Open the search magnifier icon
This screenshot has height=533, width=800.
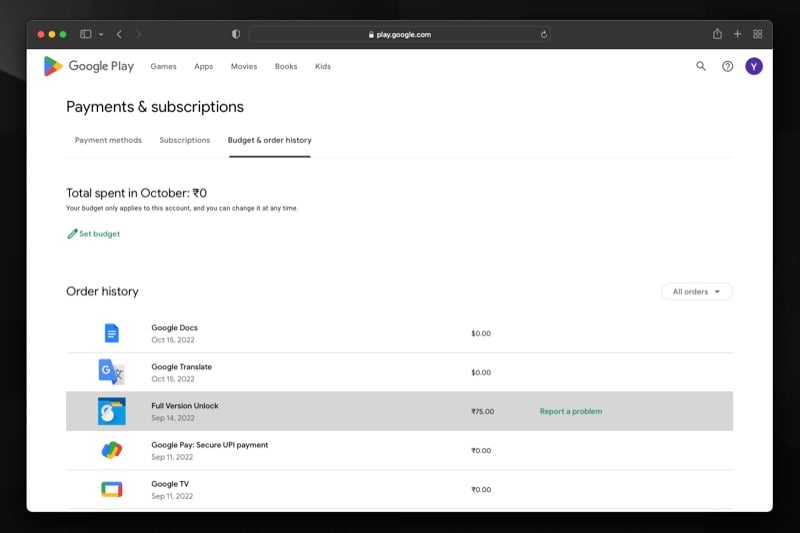click(x=701, y=66)
